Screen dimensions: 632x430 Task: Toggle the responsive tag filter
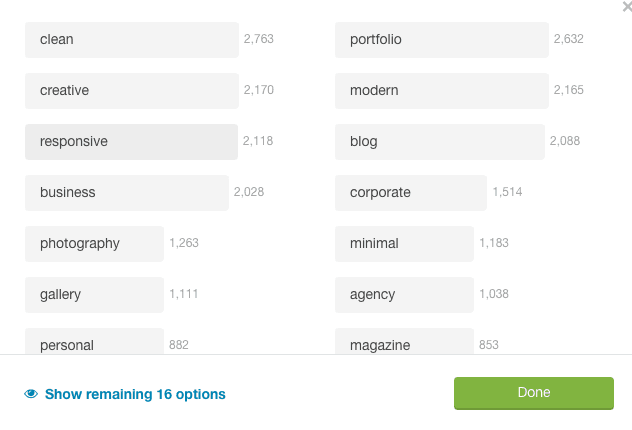point(131,142)
